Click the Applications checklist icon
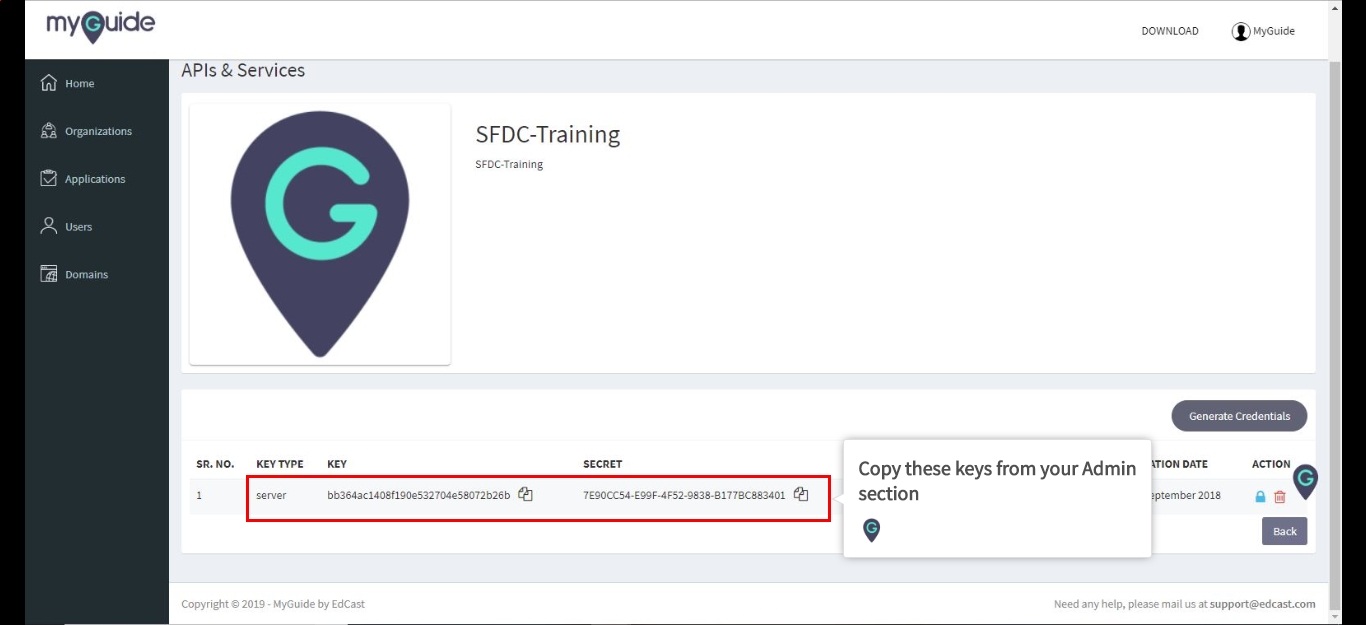 48,178
